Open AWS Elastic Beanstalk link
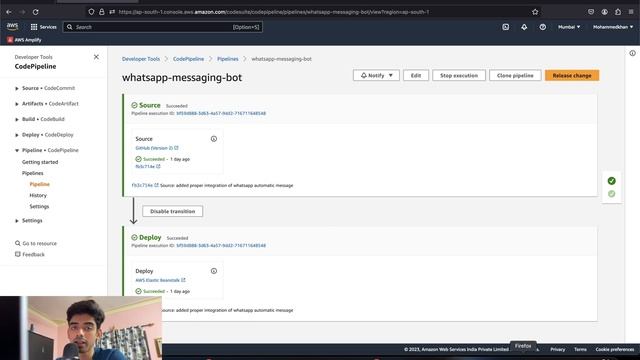Image resolution: width=640 pixels, height=360 pixels. click(160, 280)
